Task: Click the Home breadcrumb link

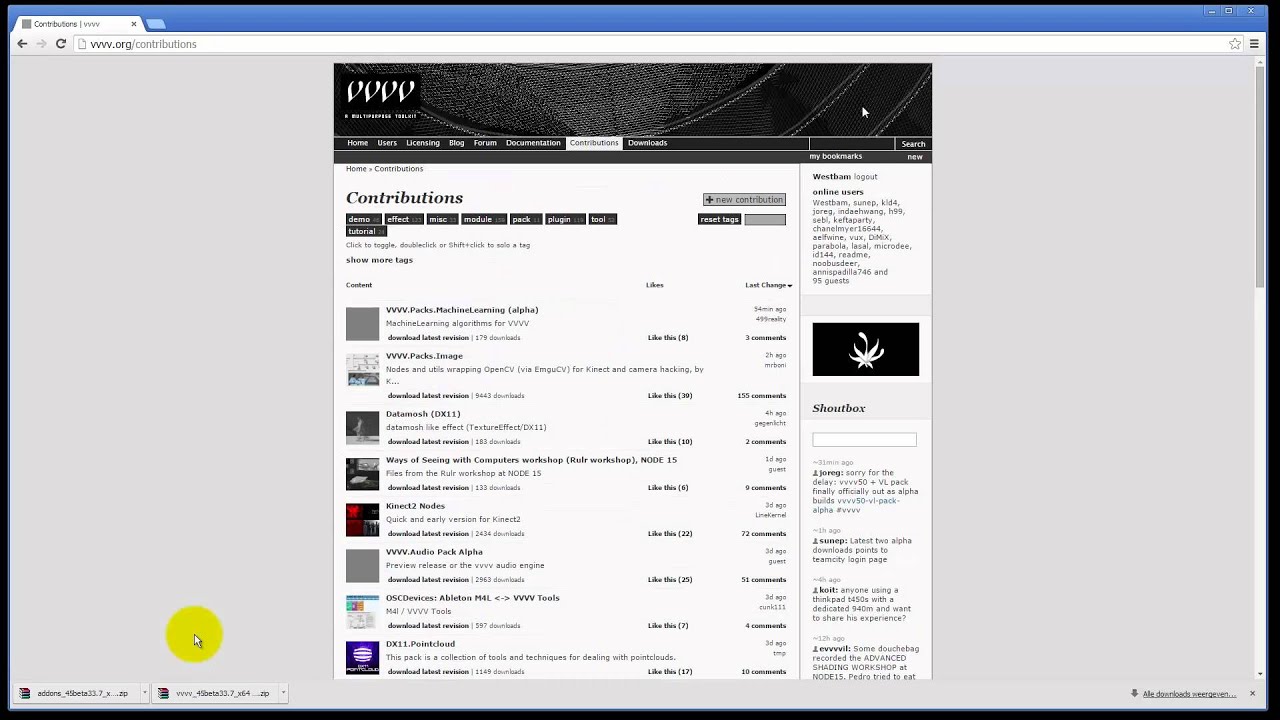Action: (x=356, y=169)
